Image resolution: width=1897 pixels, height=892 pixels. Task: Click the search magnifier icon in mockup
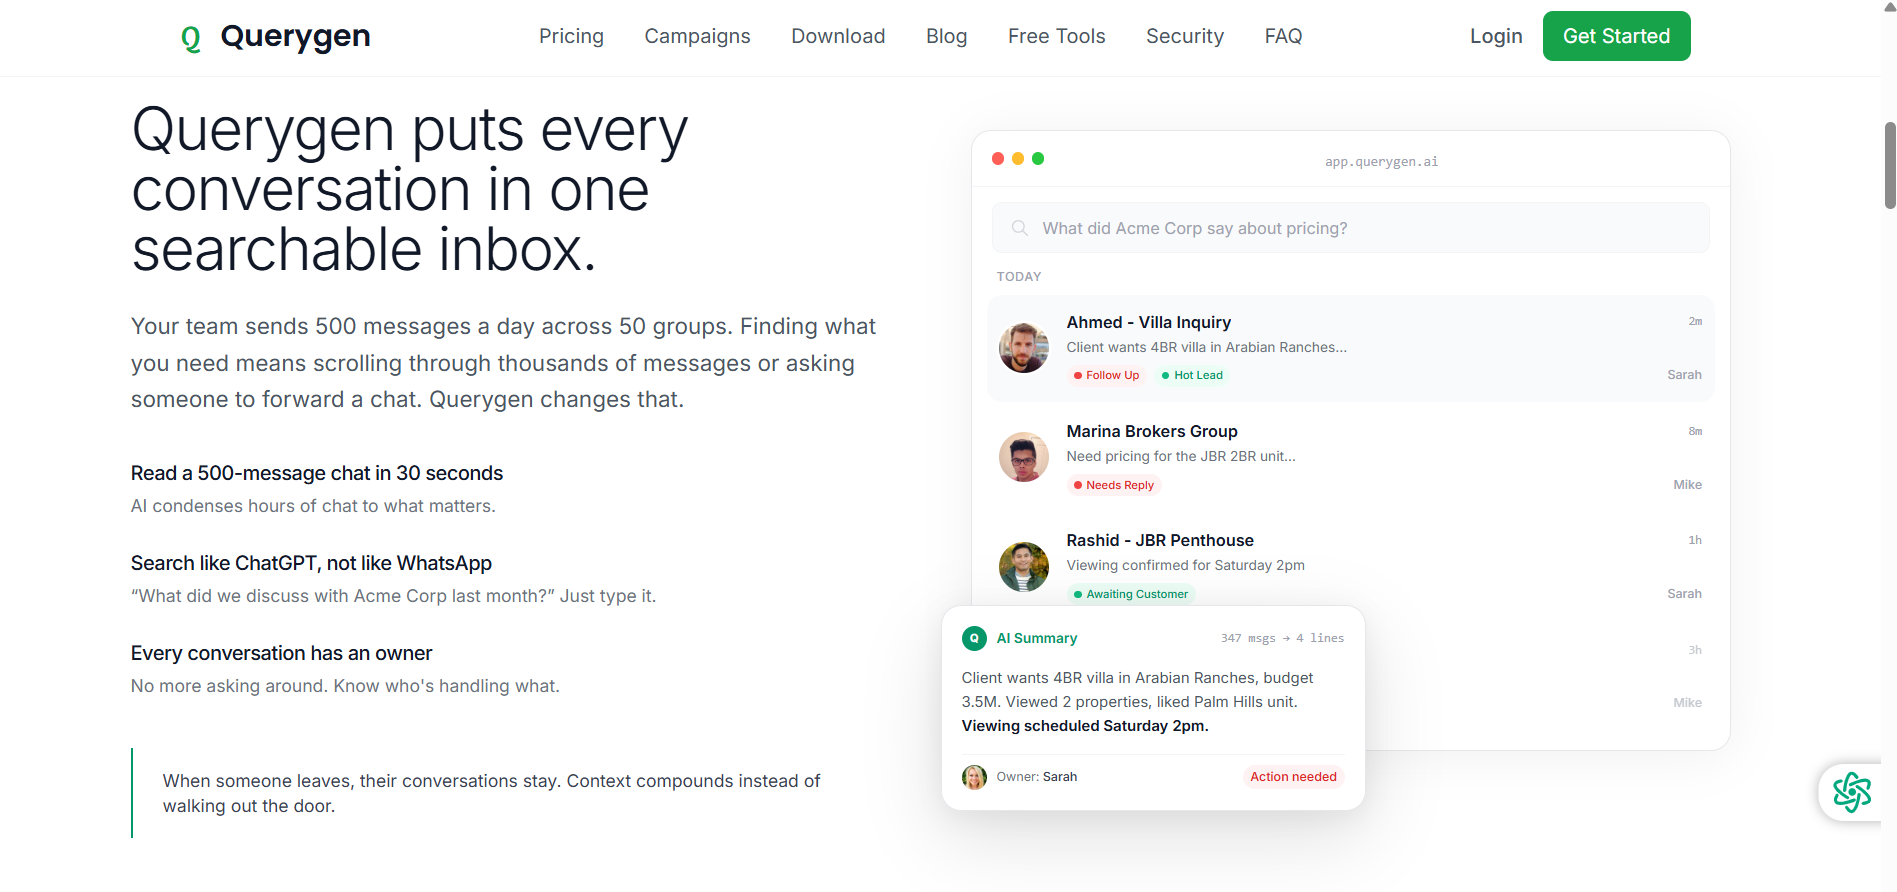point(1019,228)
